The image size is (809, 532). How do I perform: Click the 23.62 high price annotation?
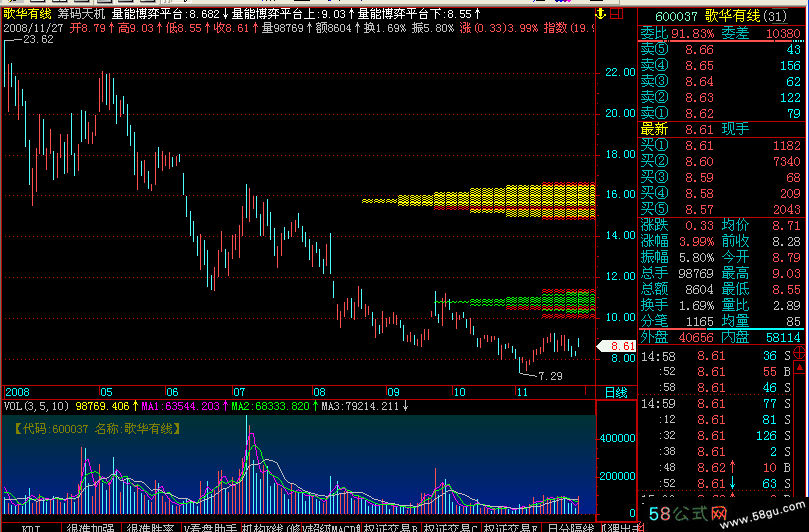tap(38, 40)
